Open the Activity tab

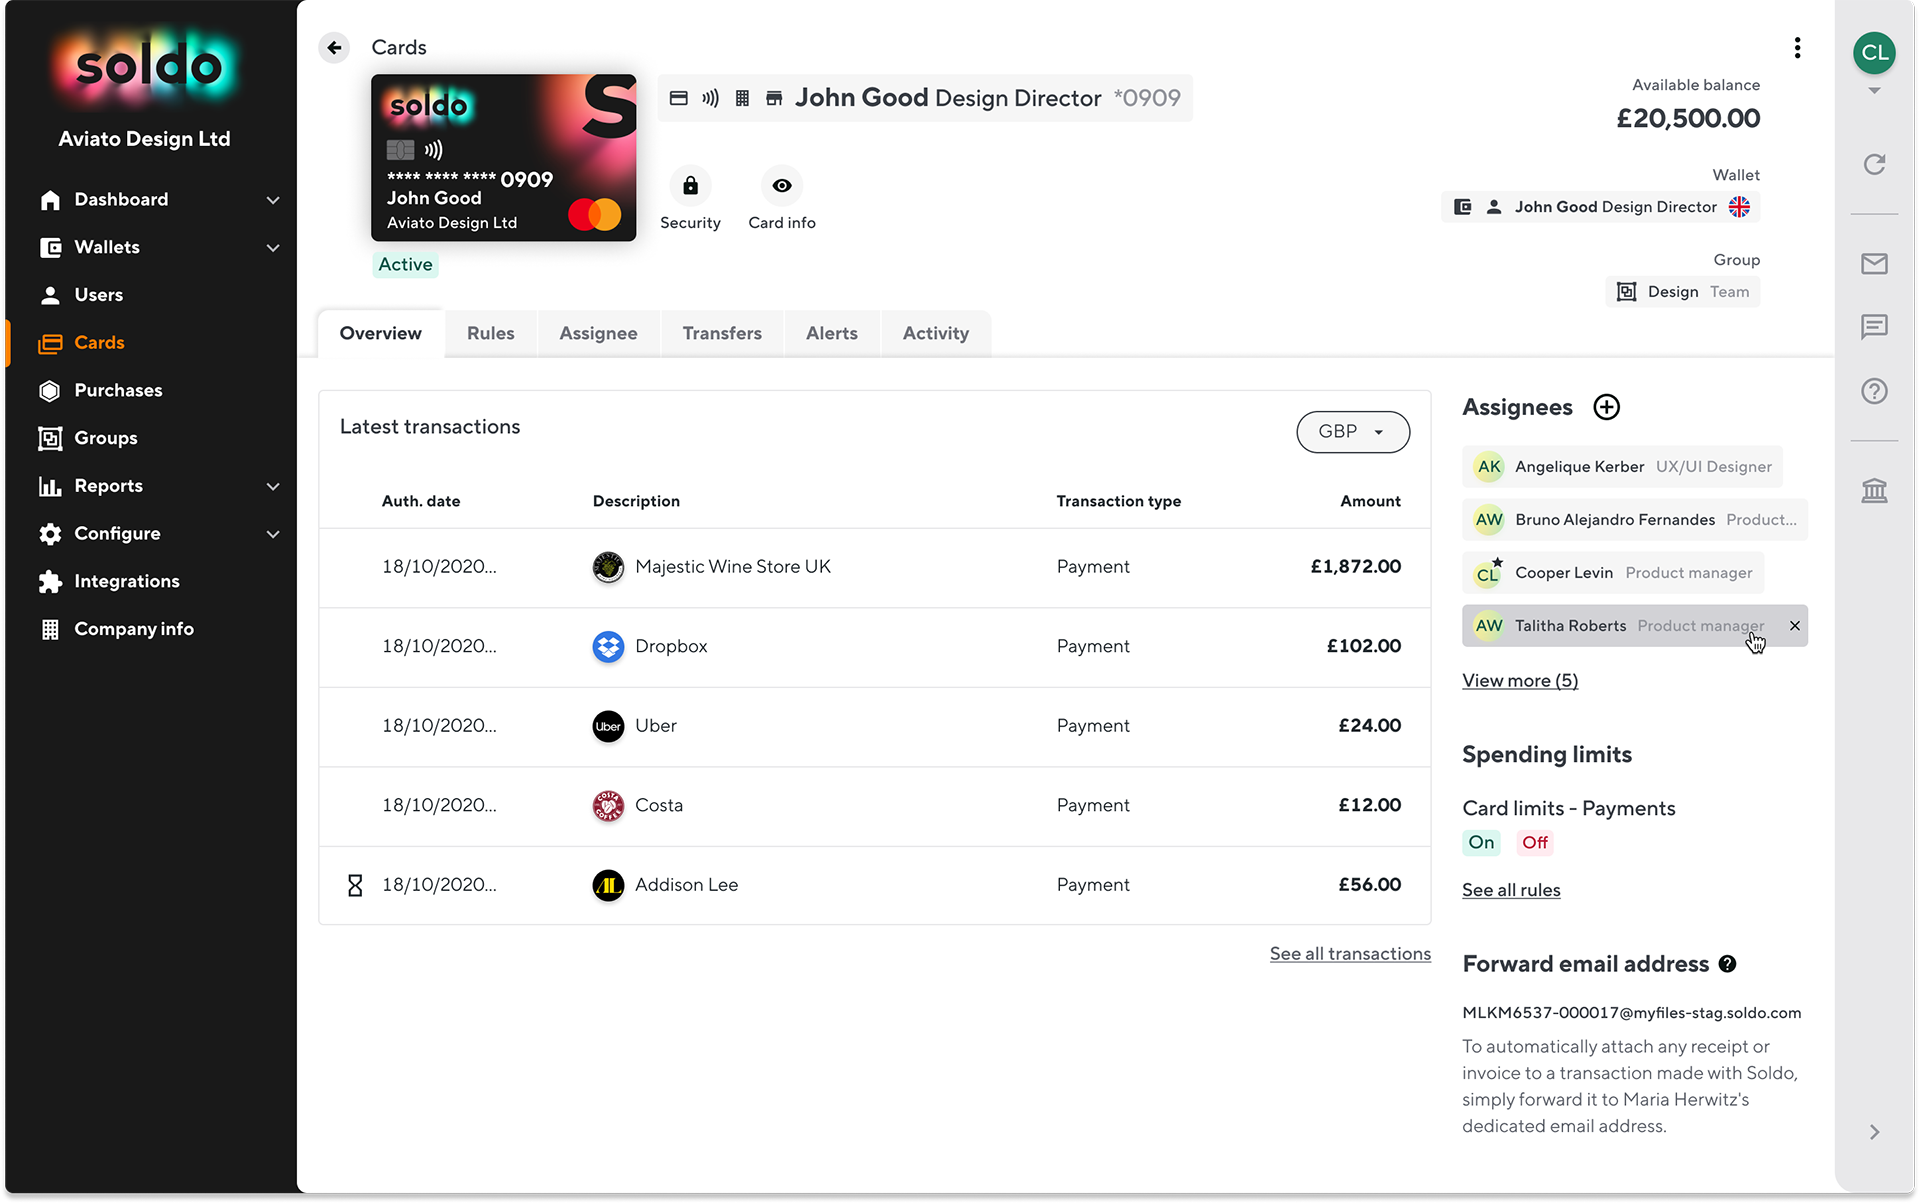pyautogui.click(x=935, y=333)
